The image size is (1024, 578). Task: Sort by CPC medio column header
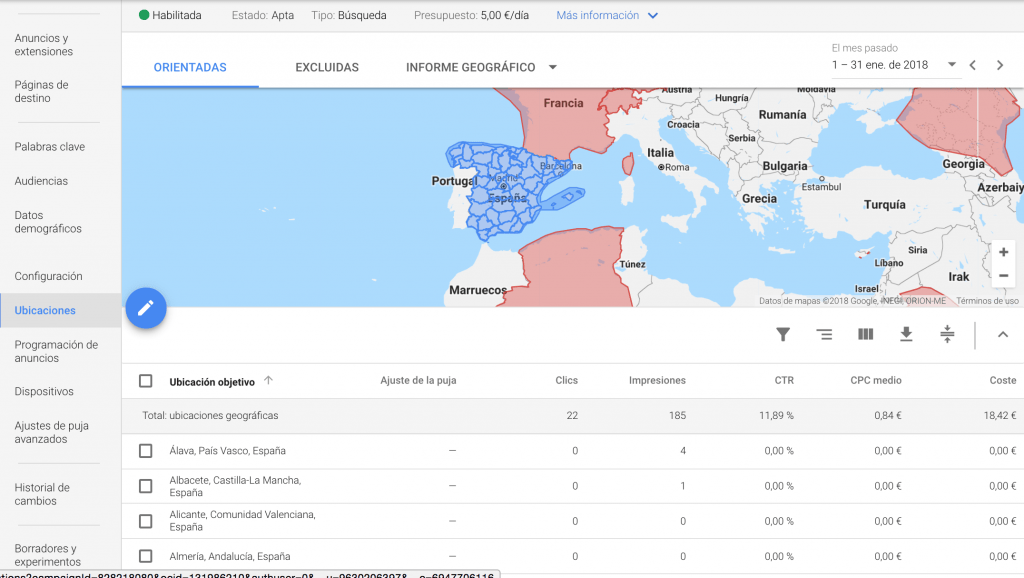(876, 380)
